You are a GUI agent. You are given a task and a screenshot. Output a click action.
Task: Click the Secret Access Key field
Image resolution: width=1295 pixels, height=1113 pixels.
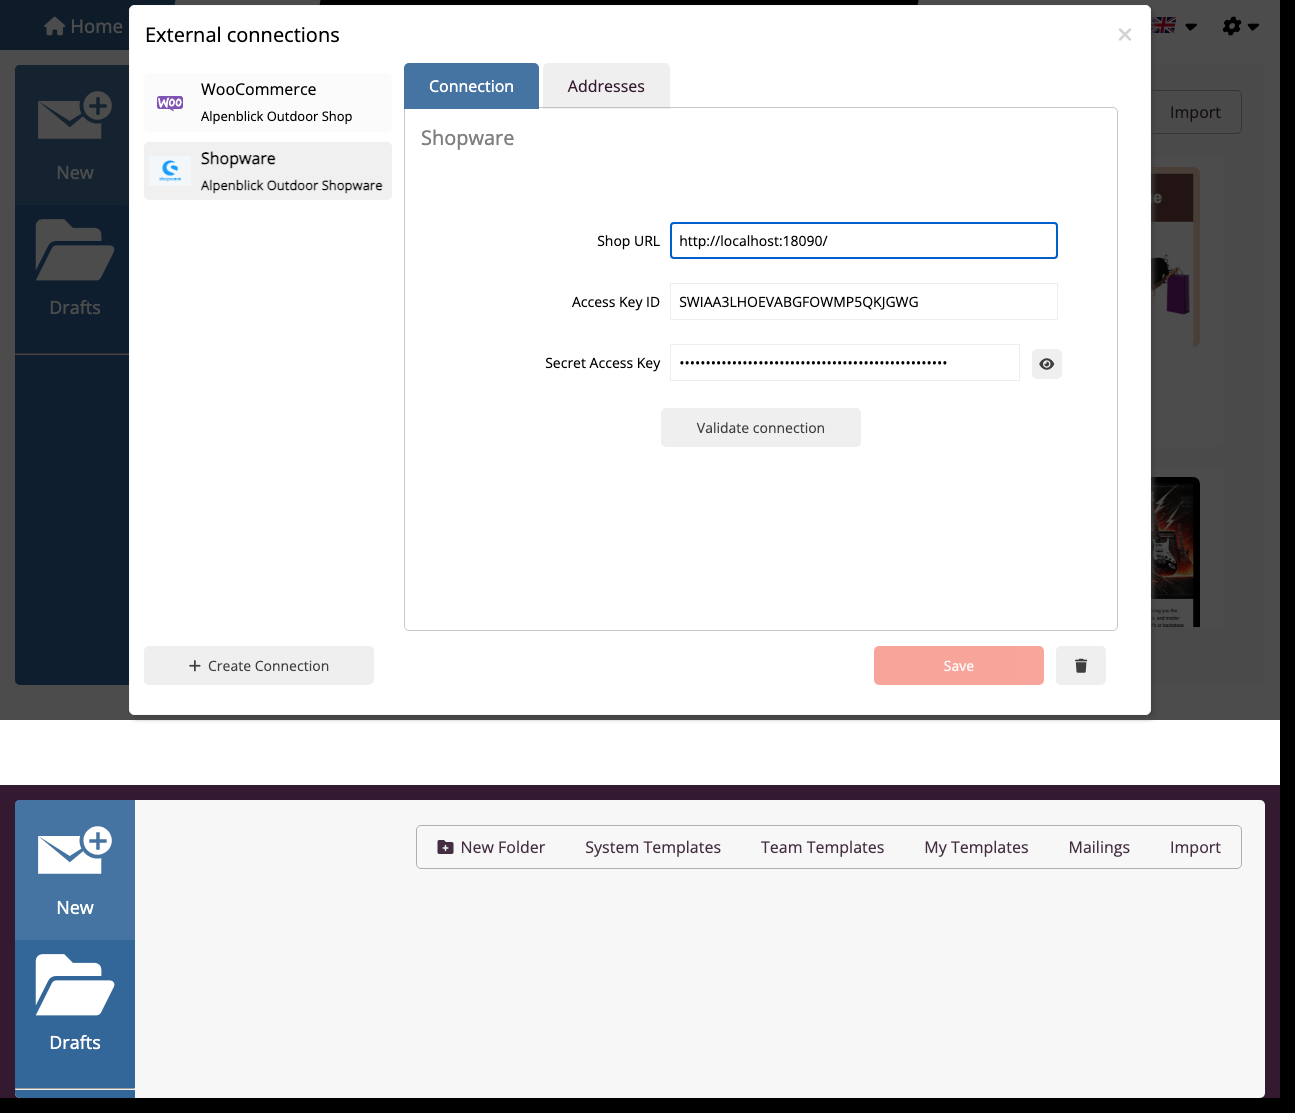pos(845,363)
